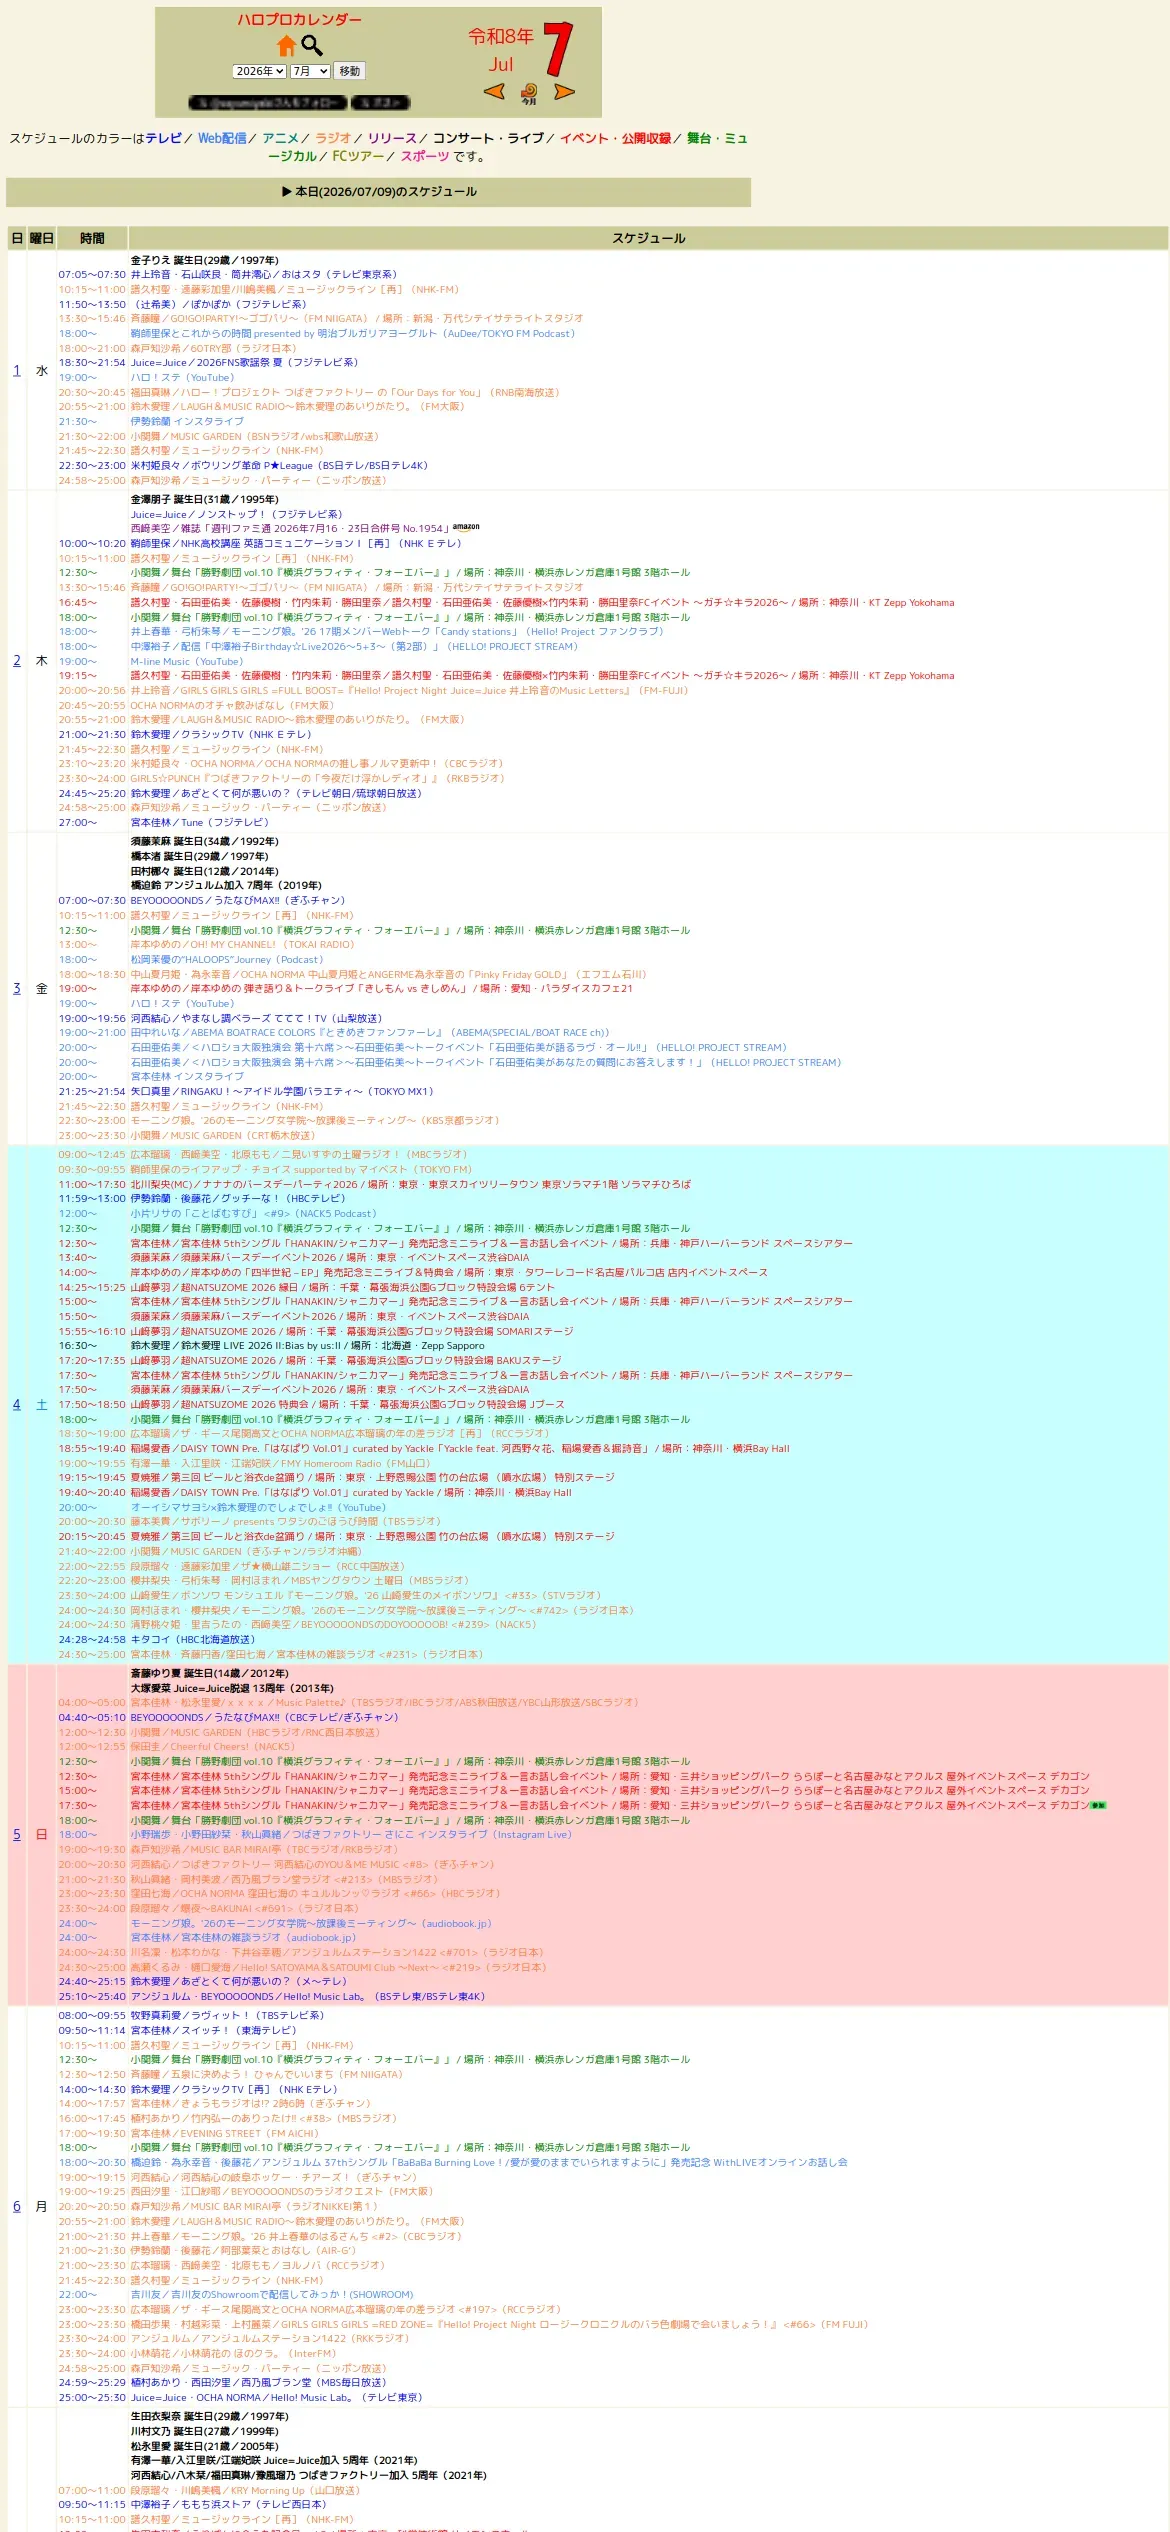Open オーイシマサヨシ×鈴木愛理のでしょでしょ!! entry
Screen dimensions: 1170x2532
pos(258,1508)
